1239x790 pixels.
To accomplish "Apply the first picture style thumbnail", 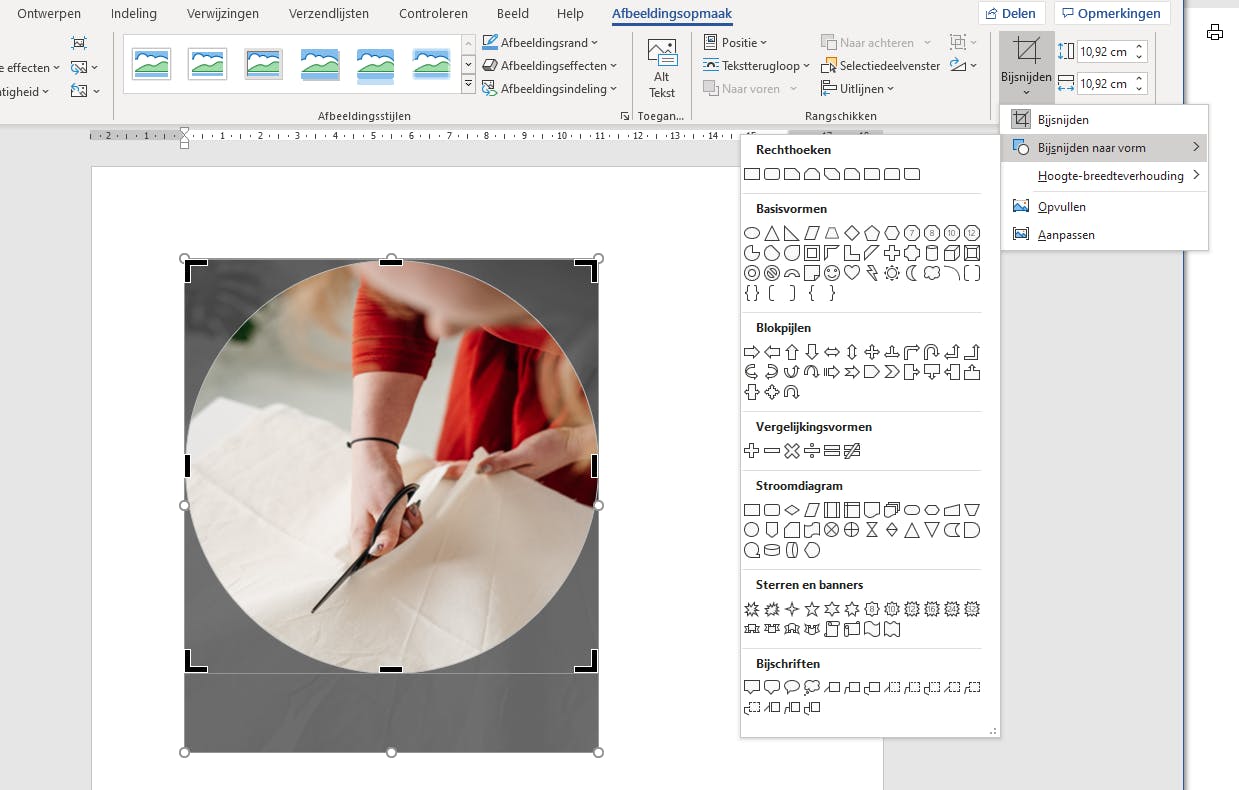I will pos(152,64).
